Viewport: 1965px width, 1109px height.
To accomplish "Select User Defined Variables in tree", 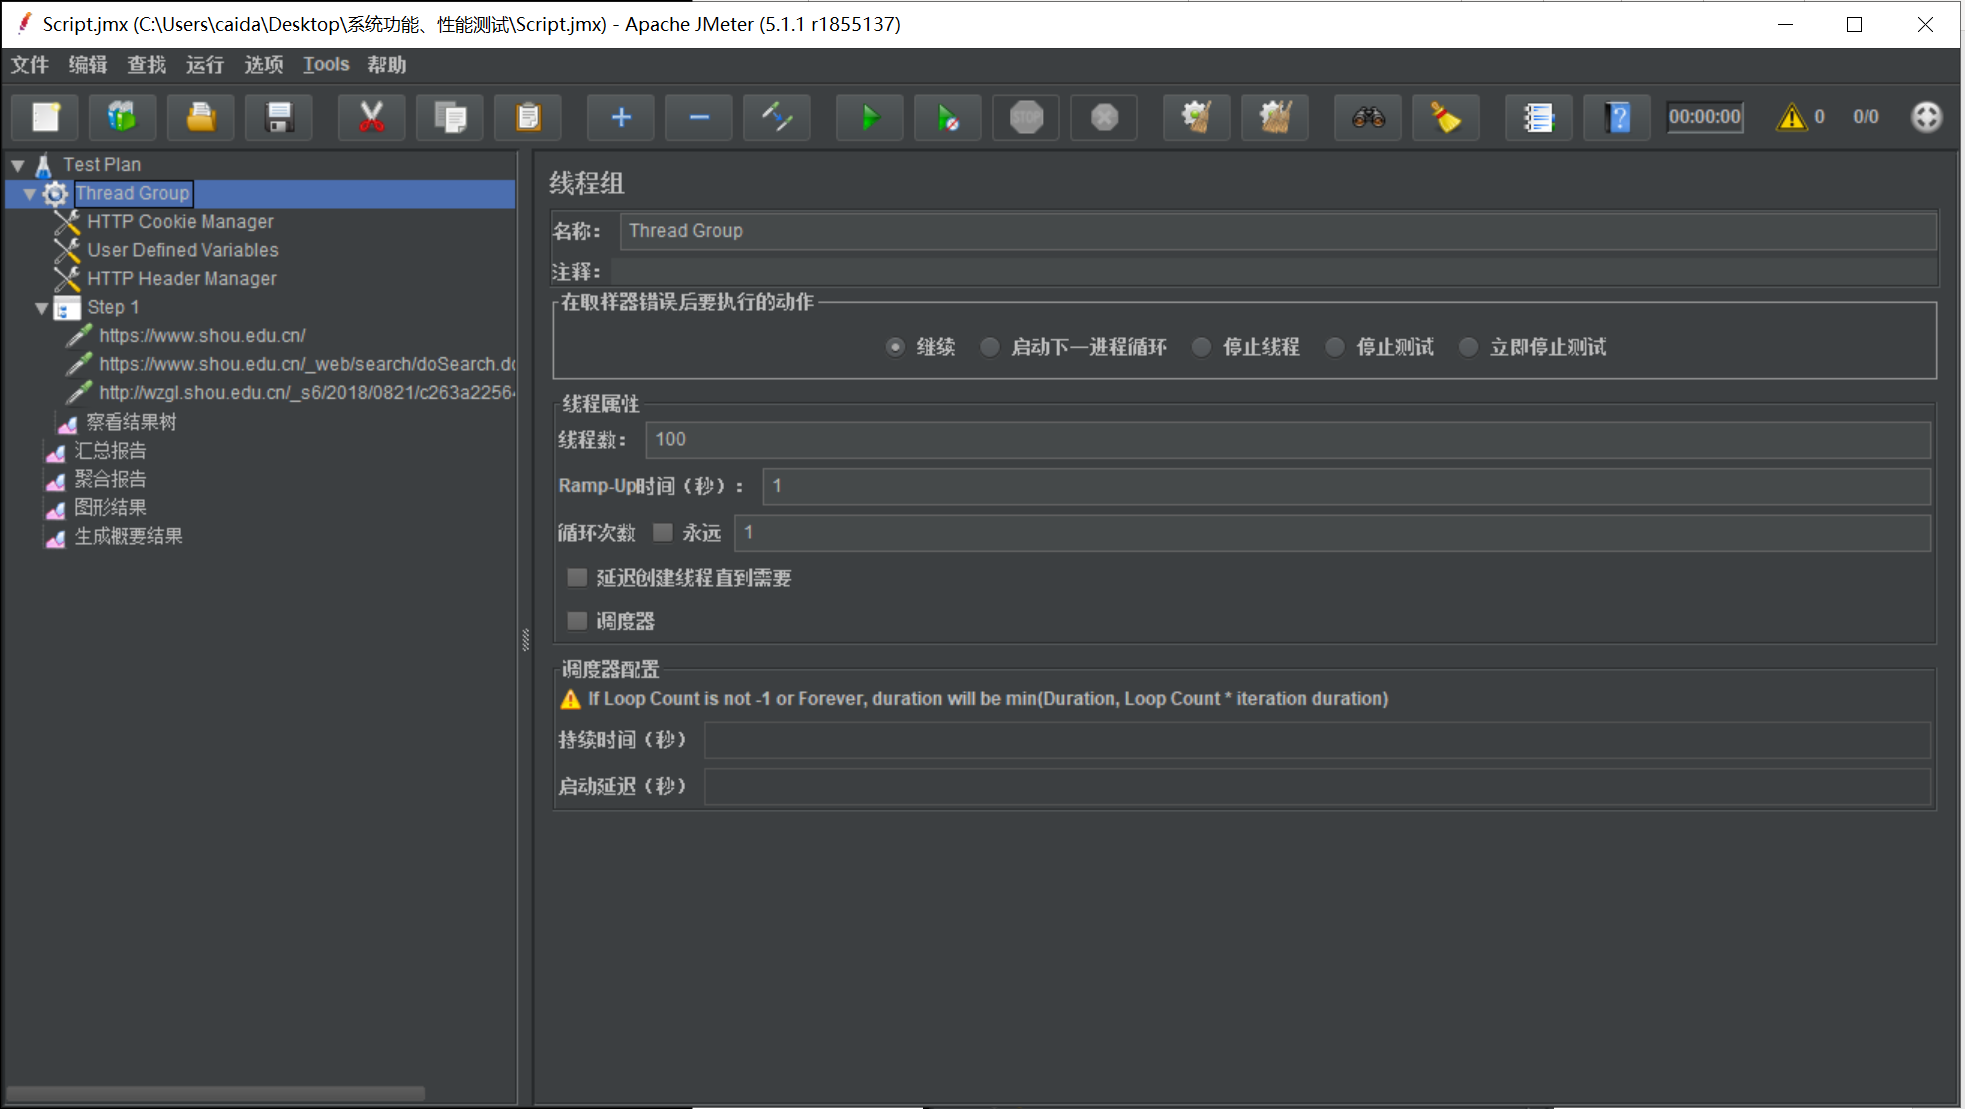I will 183,250.
